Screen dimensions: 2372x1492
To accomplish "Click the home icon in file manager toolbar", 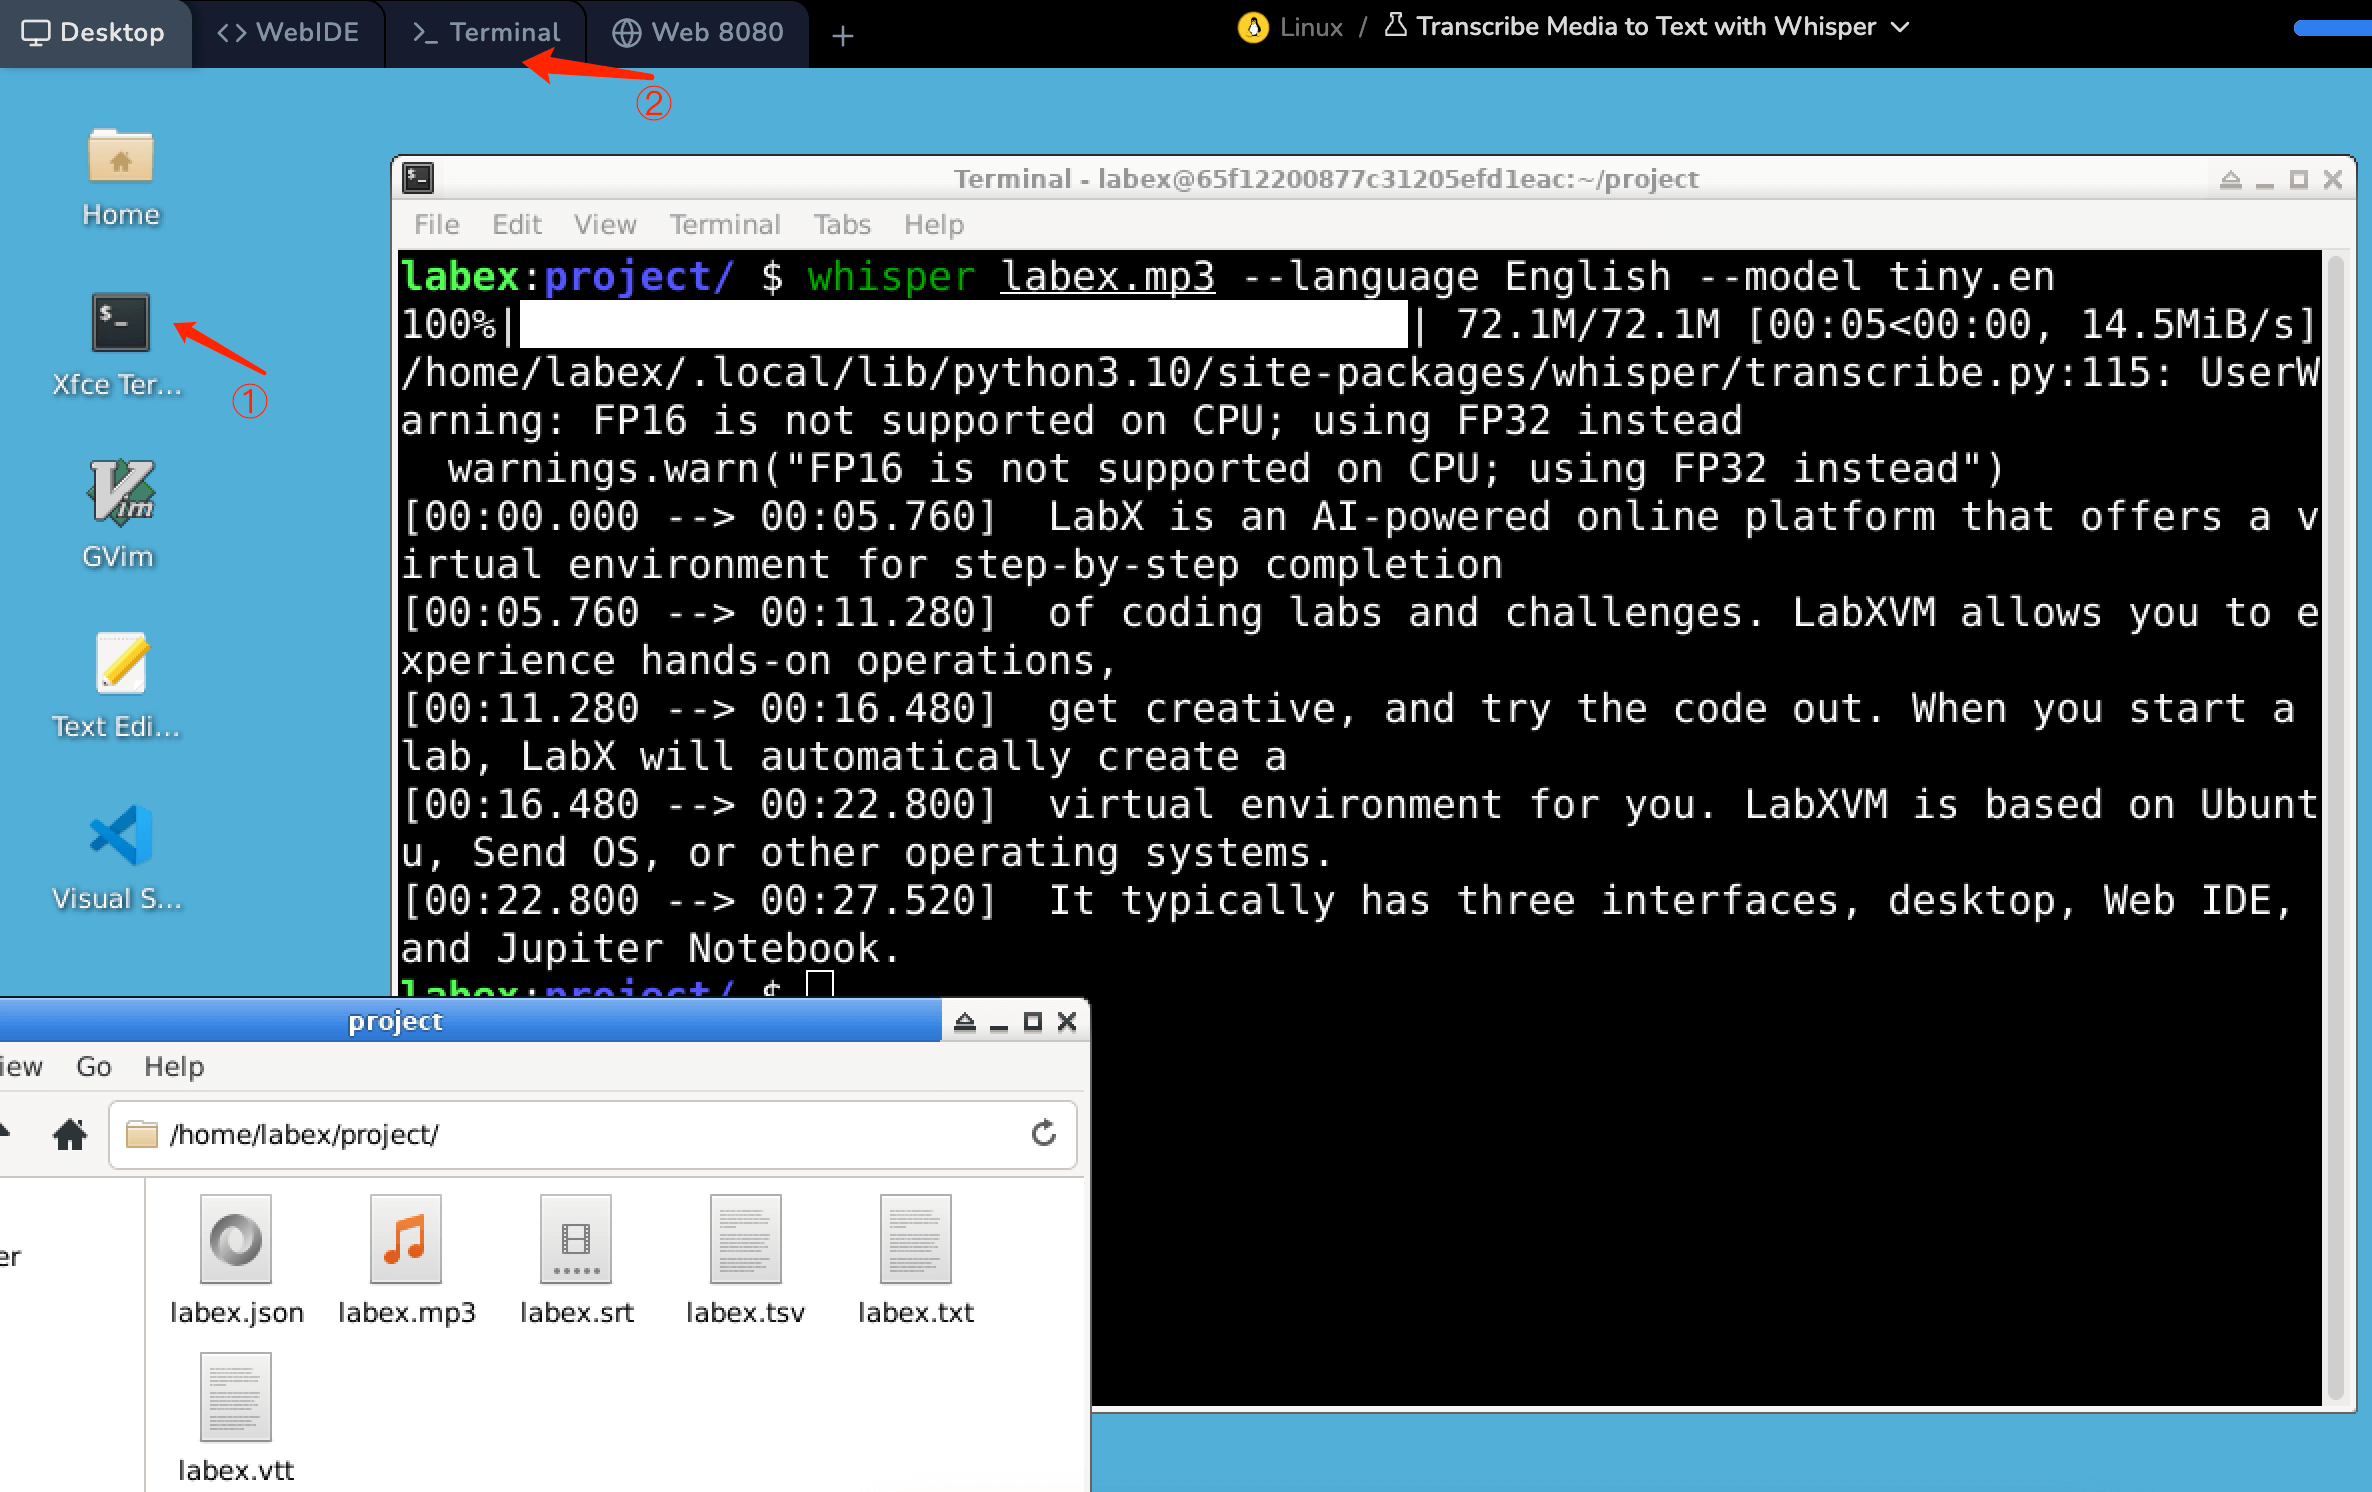I will [69, 1134].
